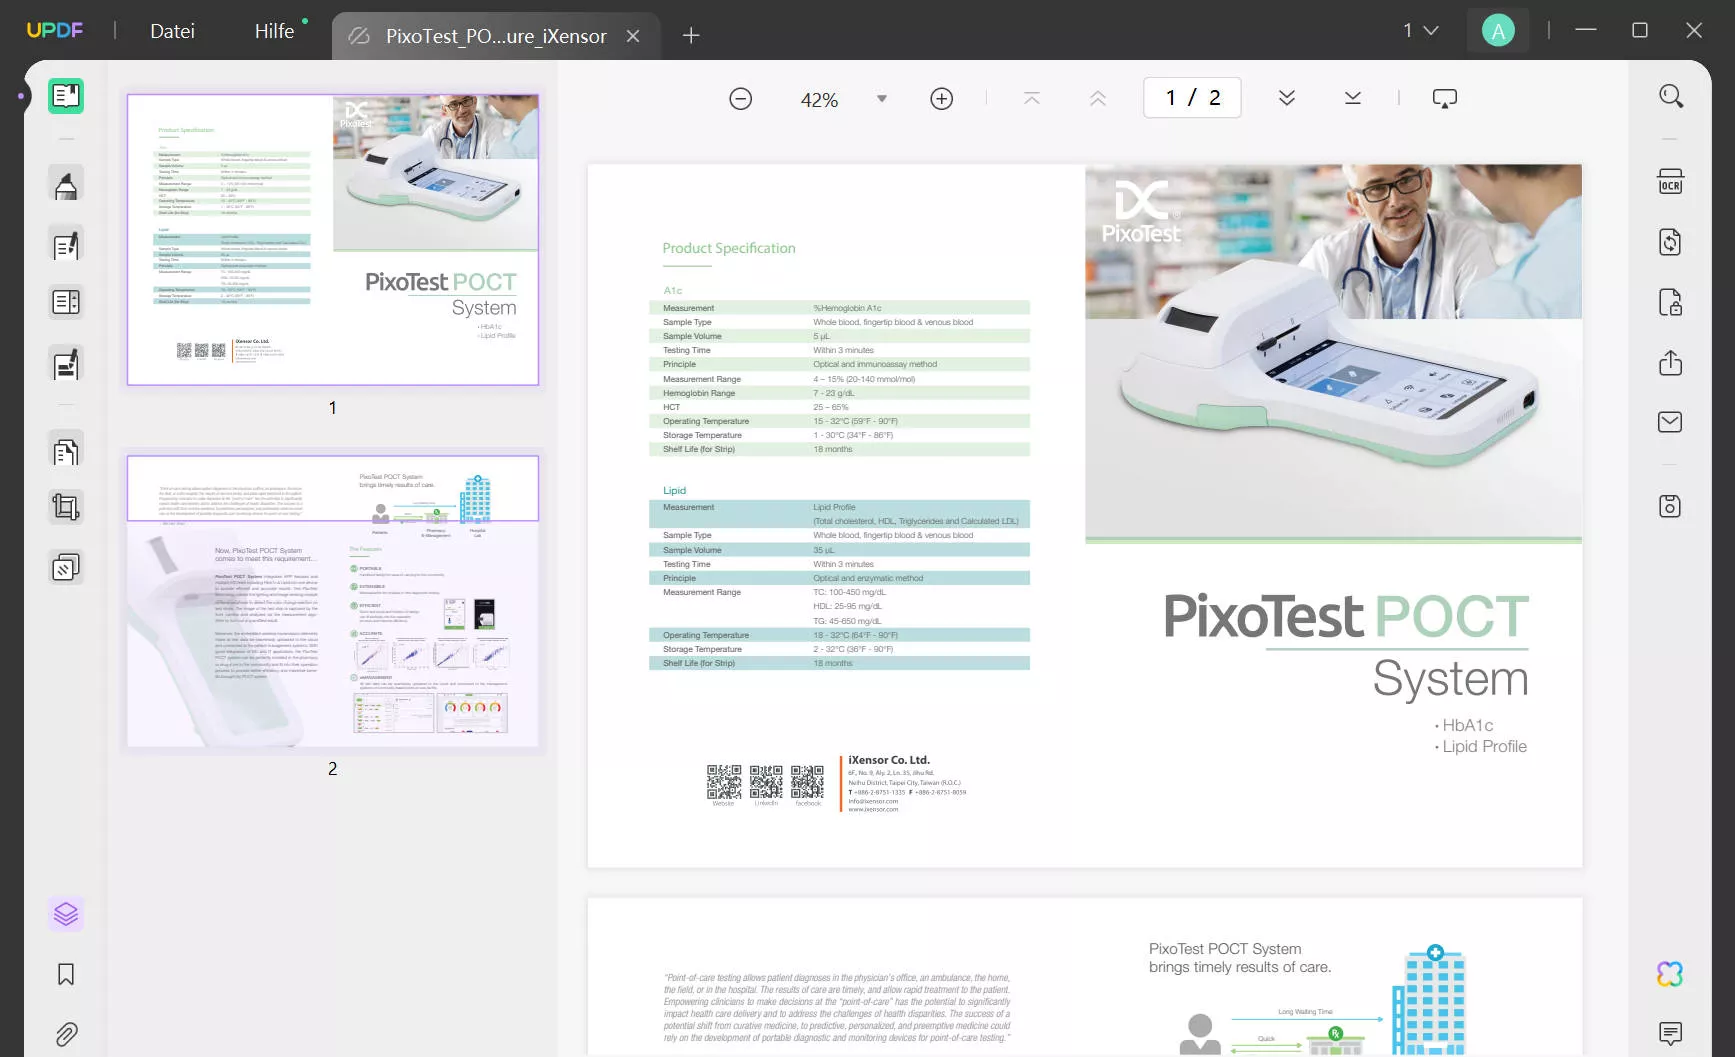Open the Watermark/Batch tool icon

66,568
